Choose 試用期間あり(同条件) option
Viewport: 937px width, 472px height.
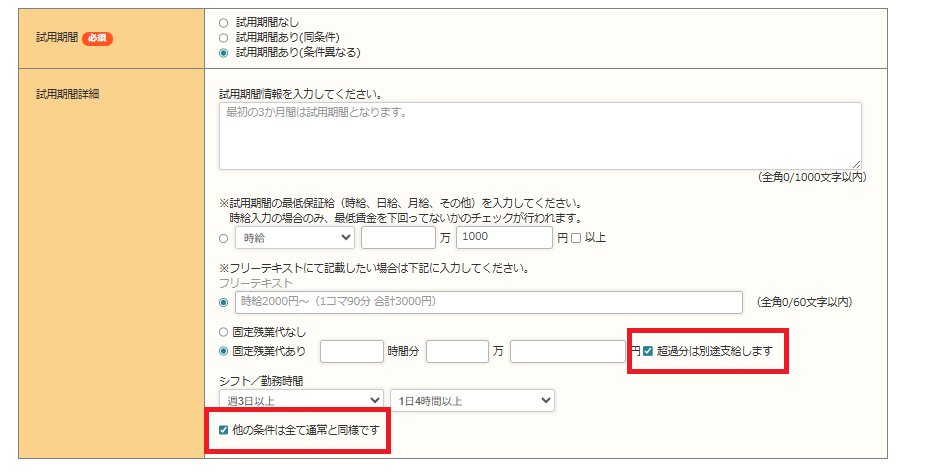(223, 37)
